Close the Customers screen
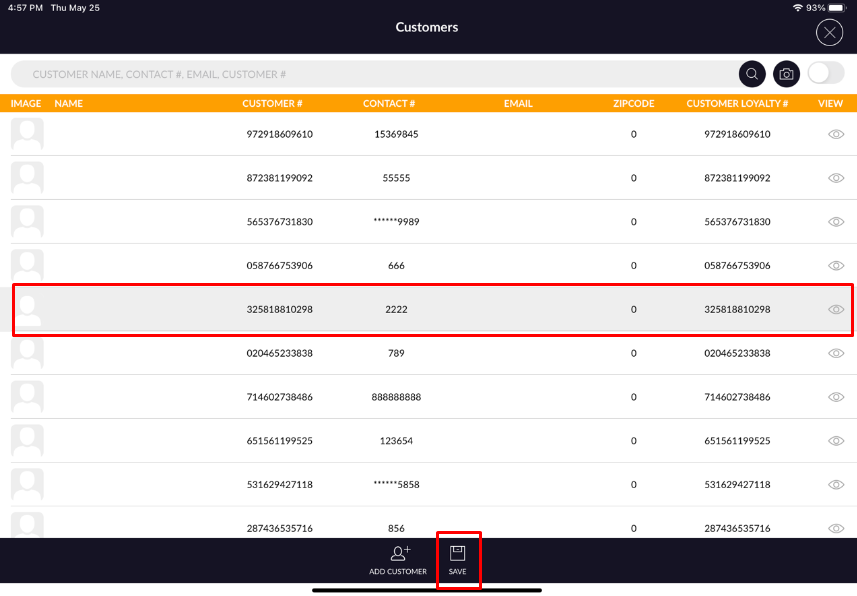The height and width of the screenshot is (596, 857). [829, 33]
